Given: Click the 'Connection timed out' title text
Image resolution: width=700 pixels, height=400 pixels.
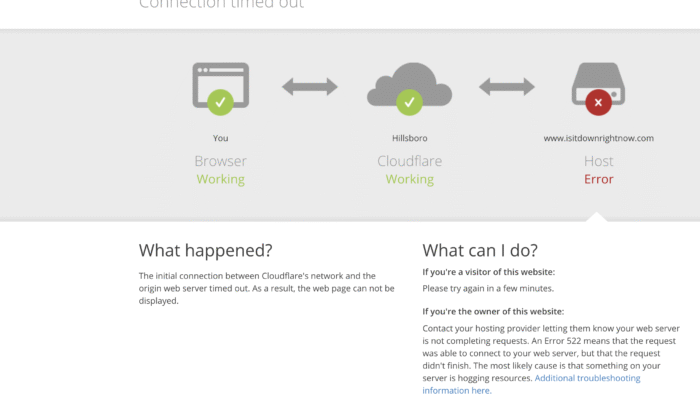Looking at the screenshot, I should click(x=221, y=4).
